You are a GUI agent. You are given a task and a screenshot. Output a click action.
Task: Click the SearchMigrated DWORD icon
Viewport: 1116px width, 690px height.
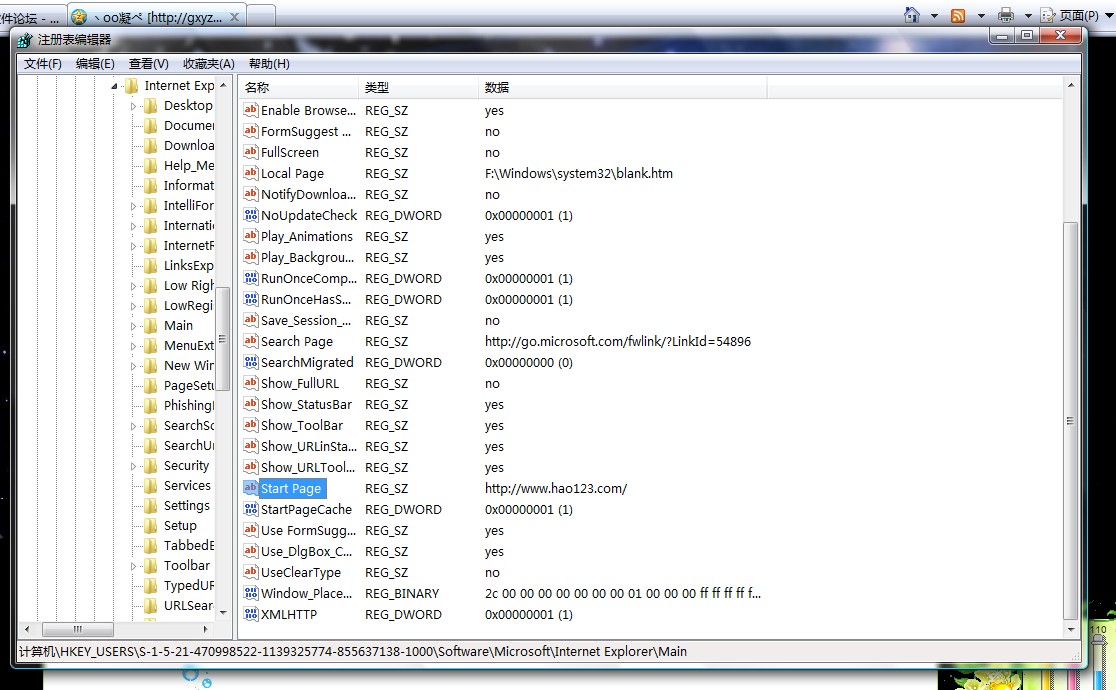pos(251,362)
